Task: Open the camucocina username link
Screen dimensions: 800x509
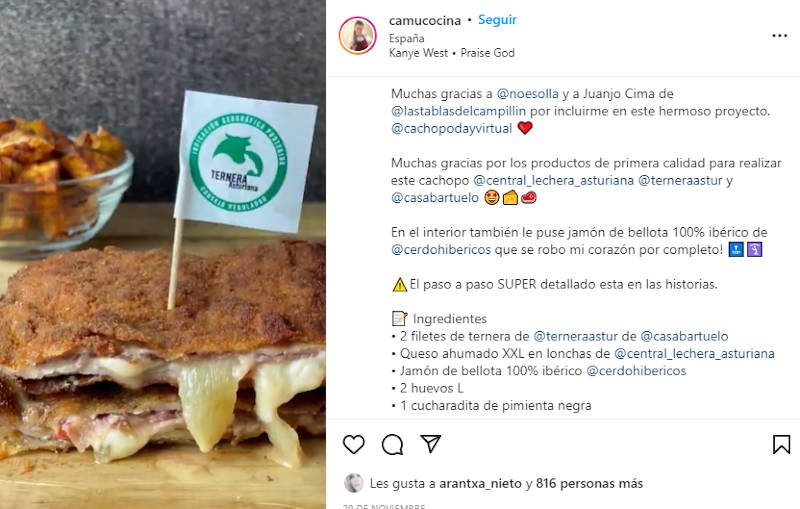Action: pos(424,20)
